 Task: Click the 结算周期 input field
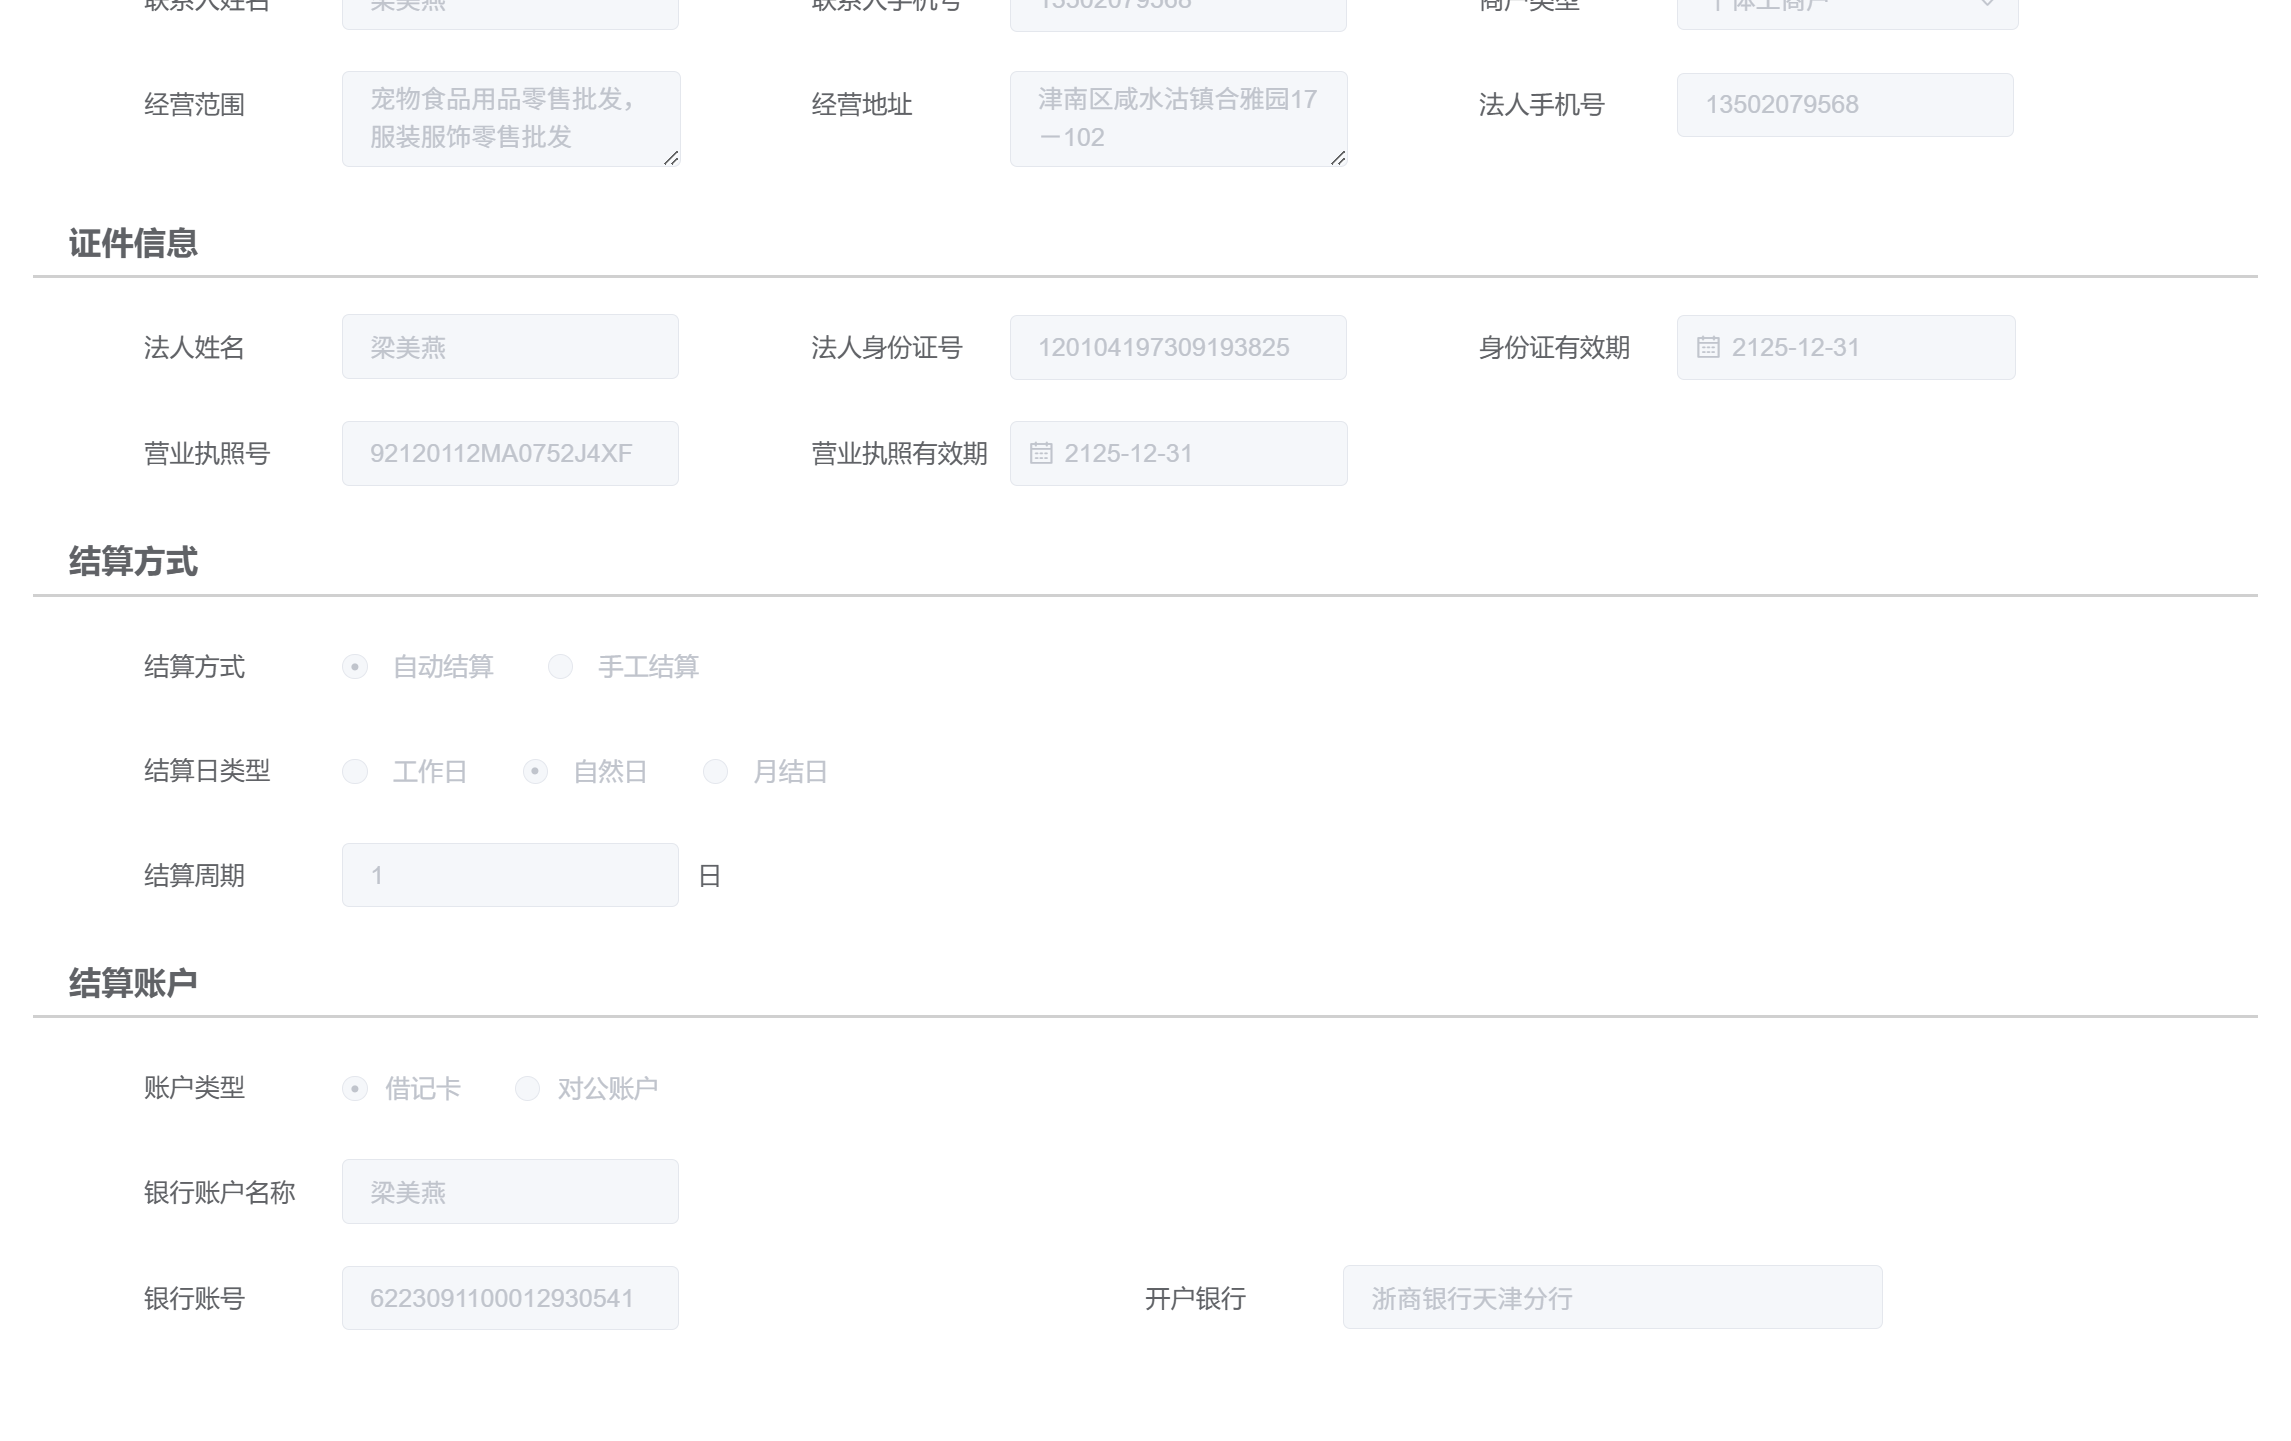click(510, 876)
